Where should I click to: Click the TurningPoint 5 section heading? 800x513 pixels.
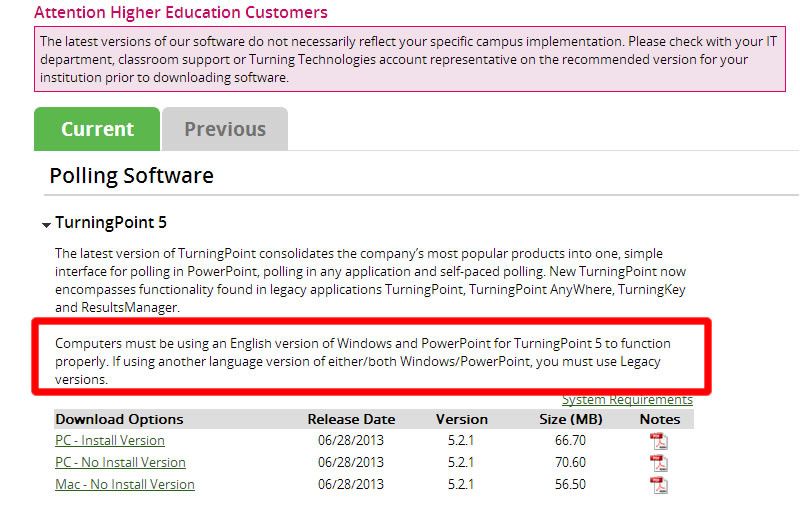coord(111,223)
